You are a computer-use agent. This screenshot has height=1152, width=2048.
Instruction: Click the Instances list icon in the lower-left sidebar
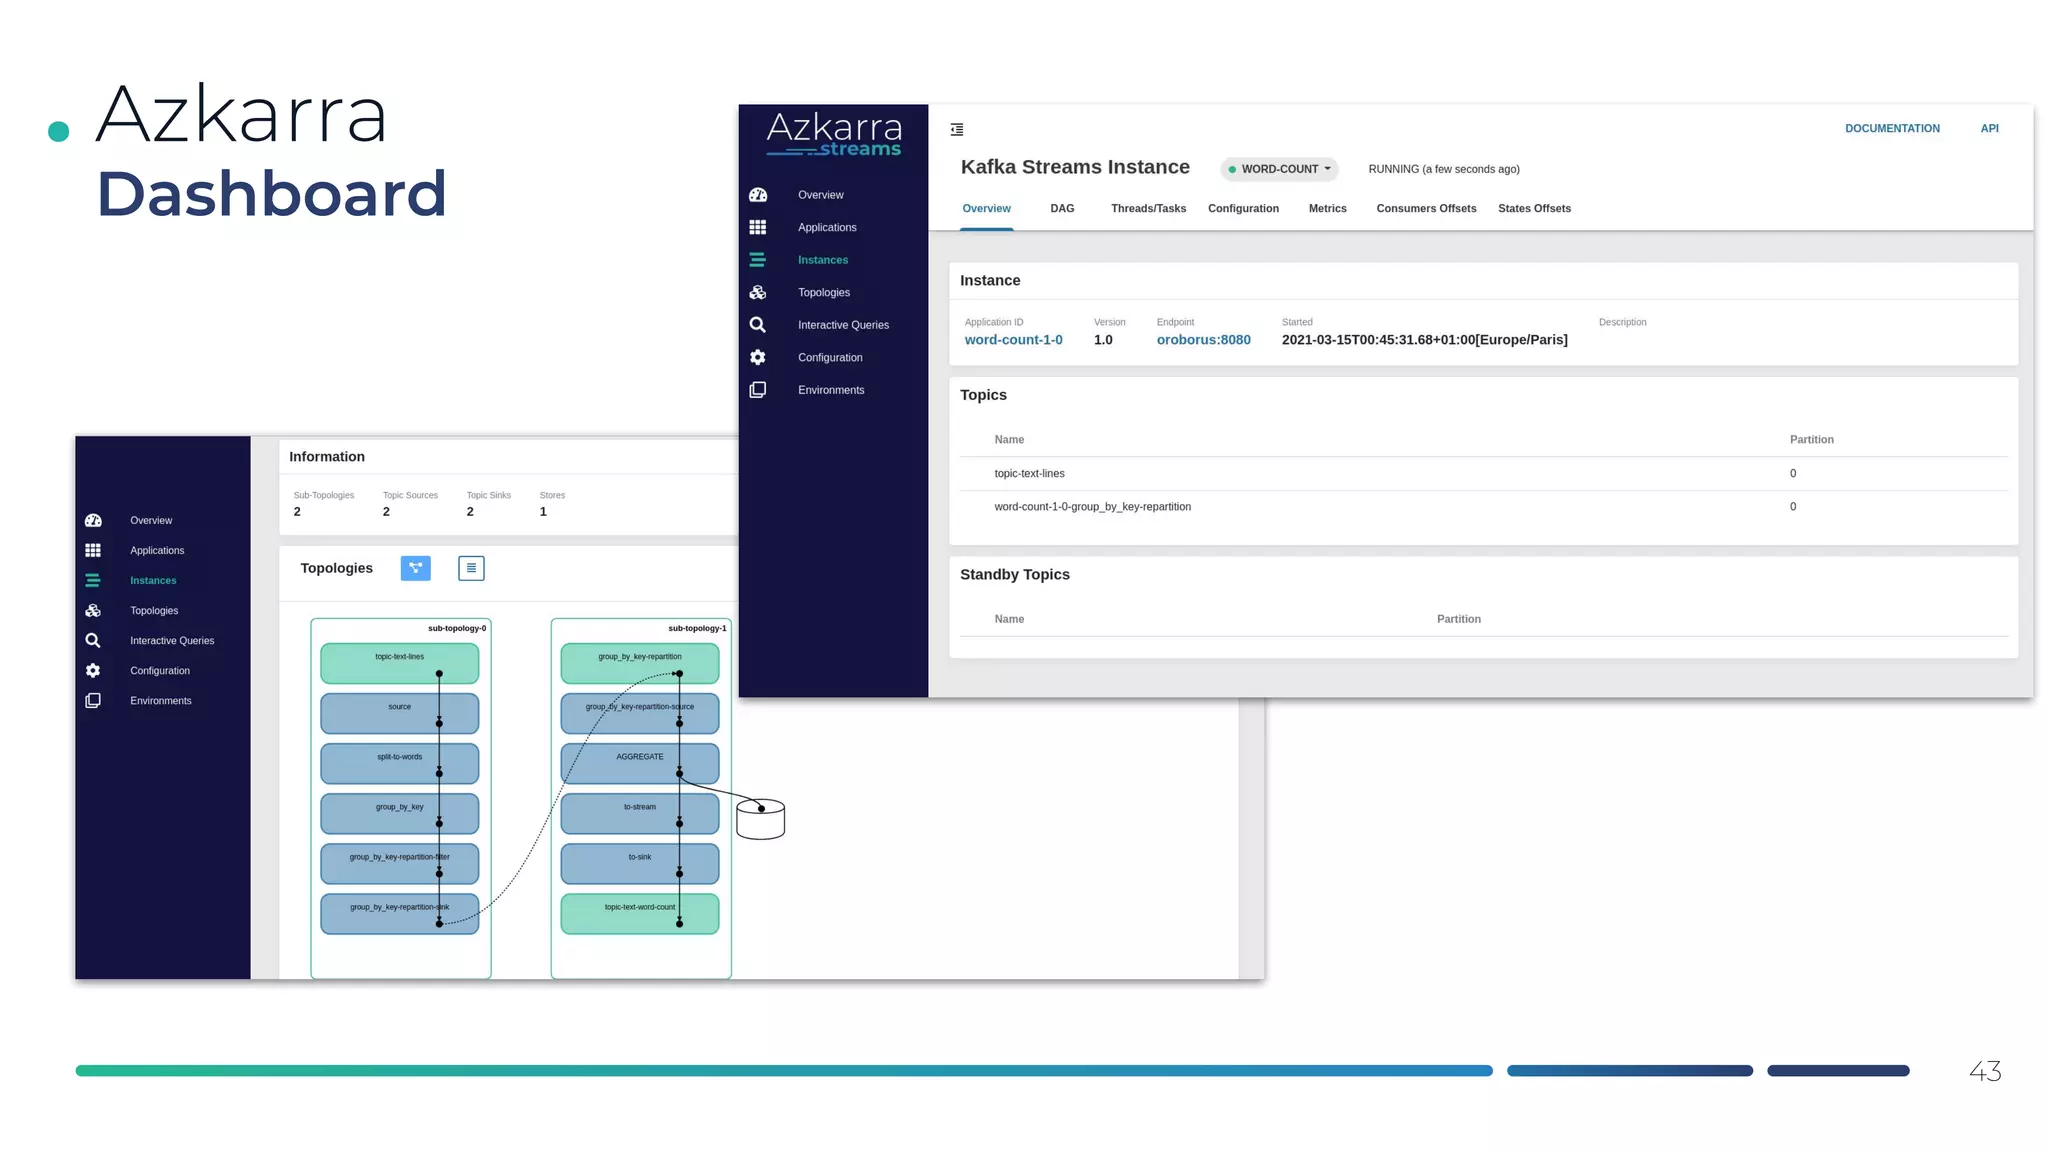93,580
